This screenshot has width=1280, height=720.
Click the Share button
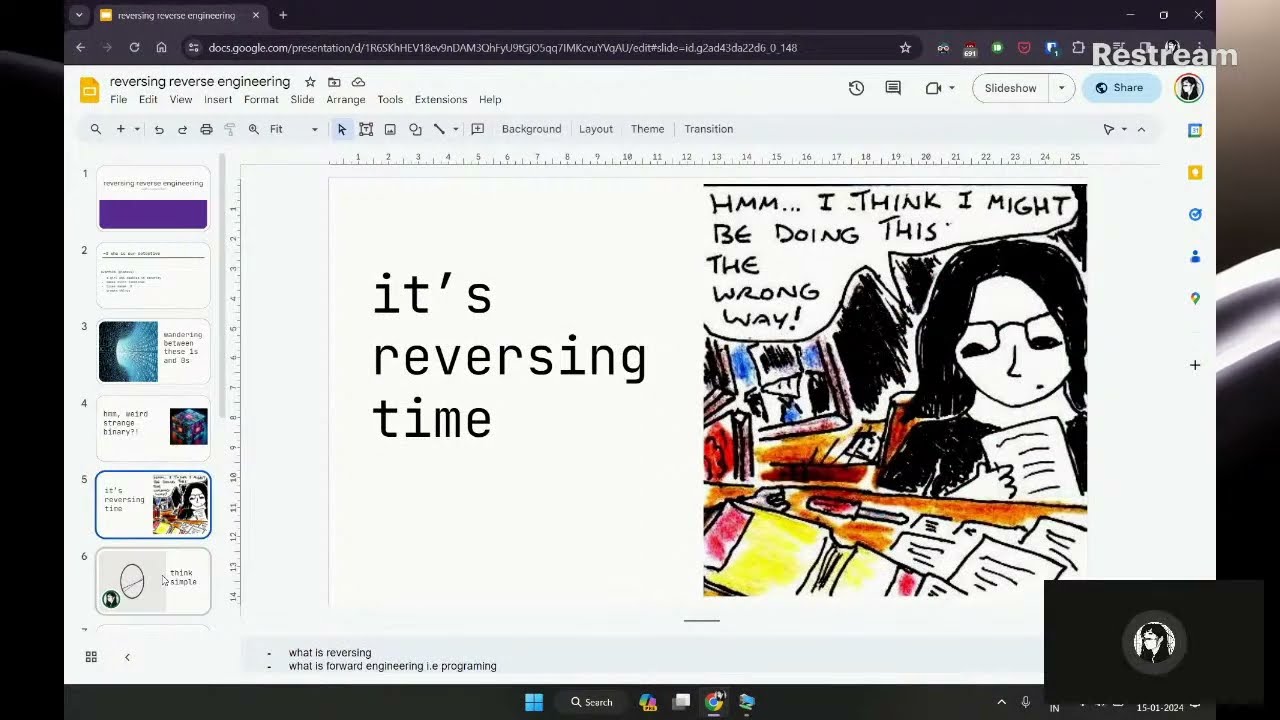coord(1120,88)
